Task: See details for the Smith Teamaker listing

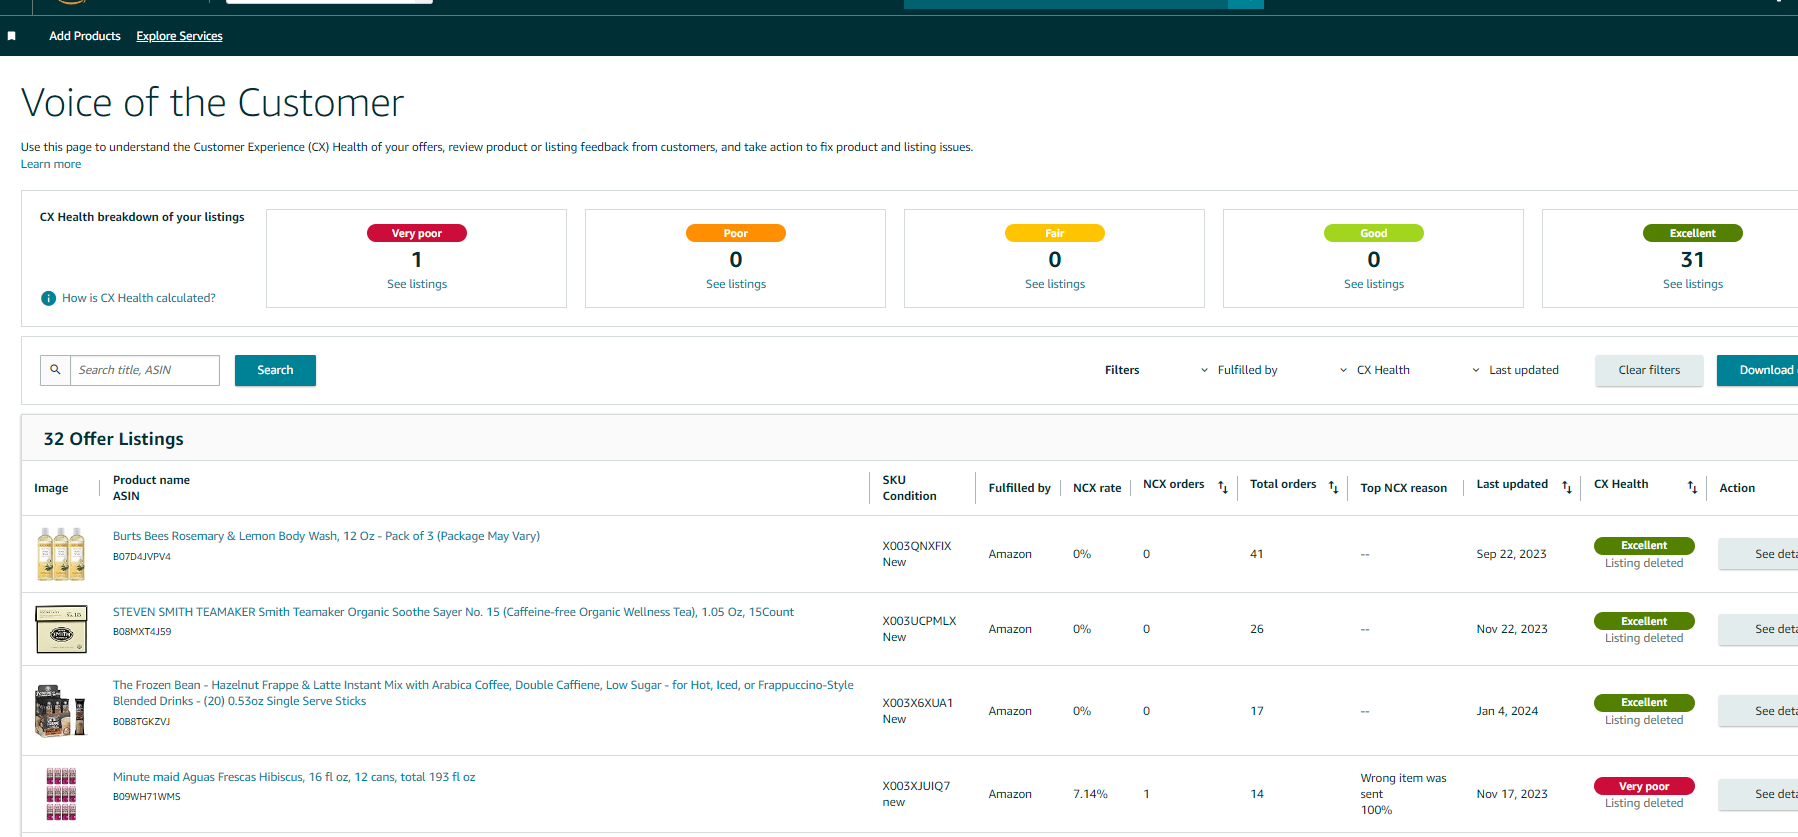Action: click(x=1759, y=629)
